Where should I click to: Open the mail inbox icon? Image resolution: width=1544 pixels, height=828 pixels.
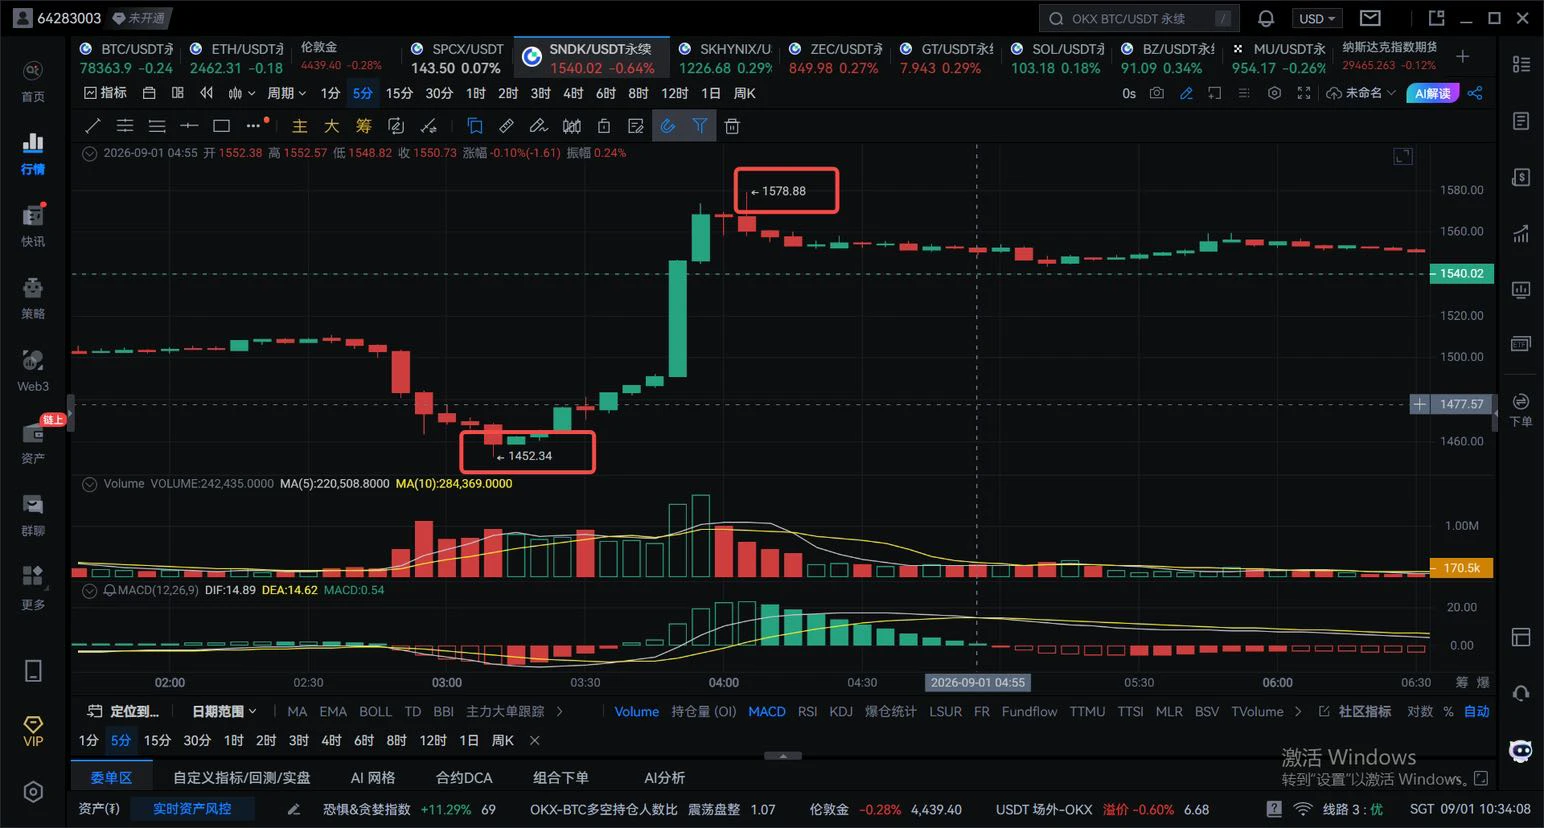[x=1370, y=18]
